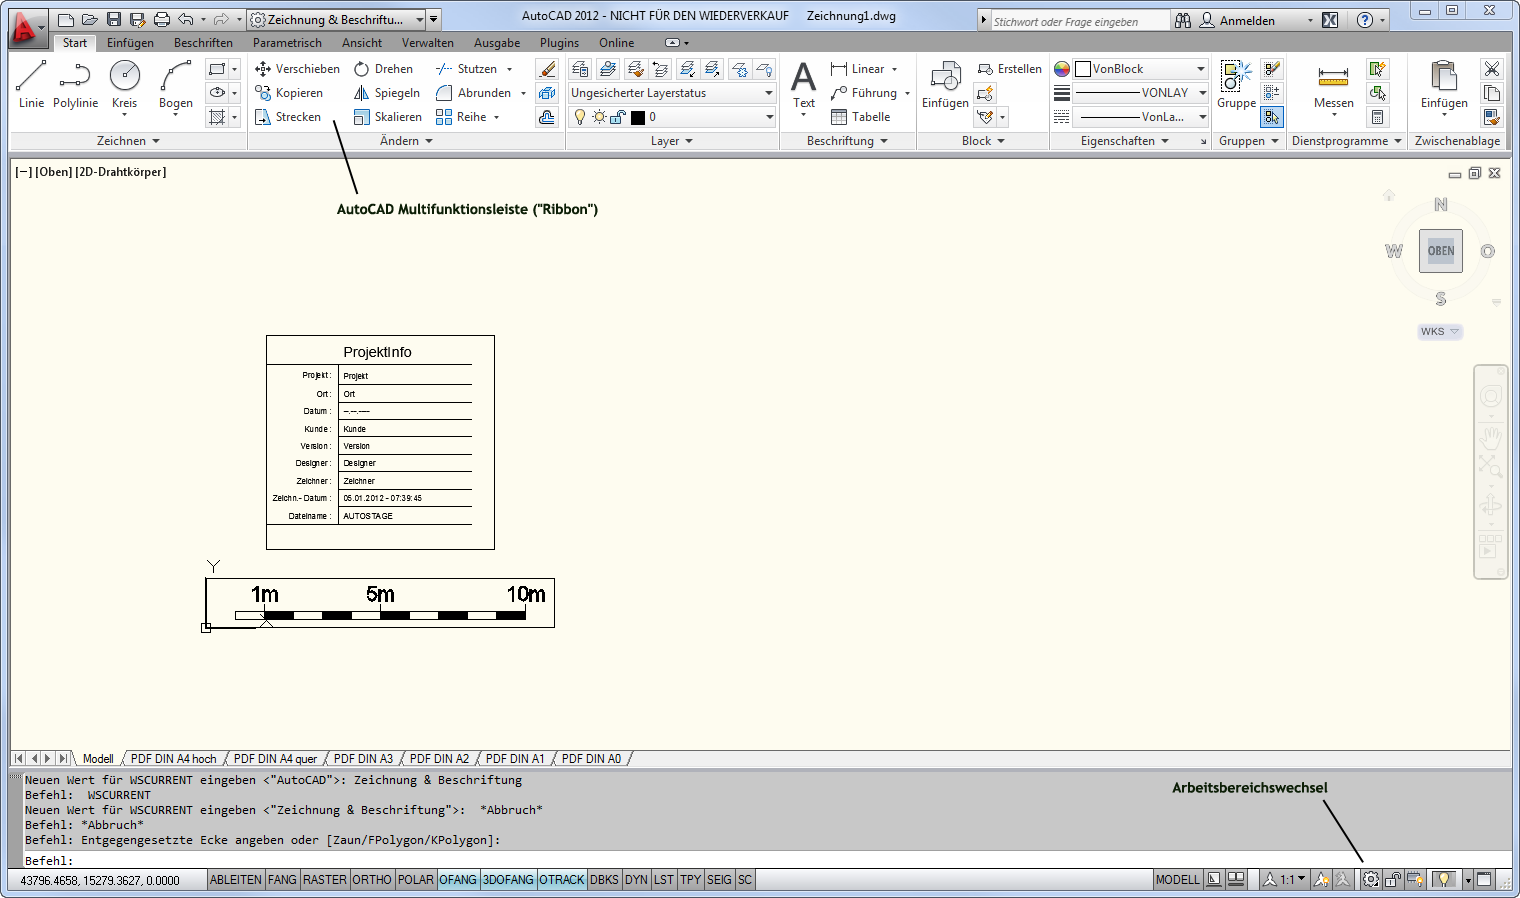Image resolution: width=1520 pixels, height=898 pixels.
Task: Click the Anmelden sign-in button
Action: [1246, 20]
